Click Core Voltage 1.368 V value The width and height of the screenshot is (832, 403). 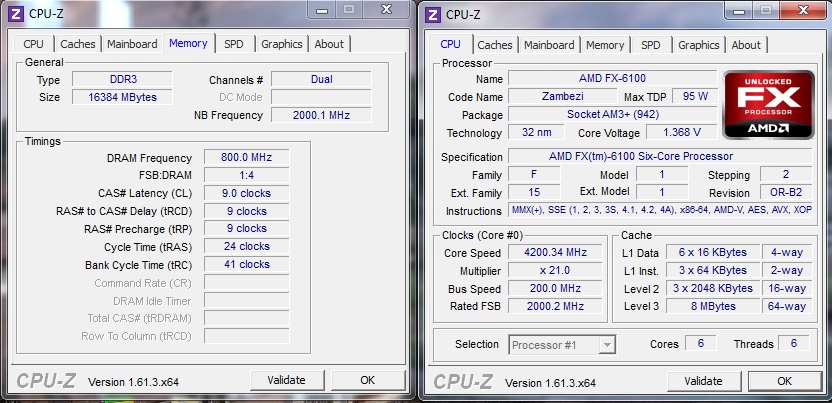682,133
